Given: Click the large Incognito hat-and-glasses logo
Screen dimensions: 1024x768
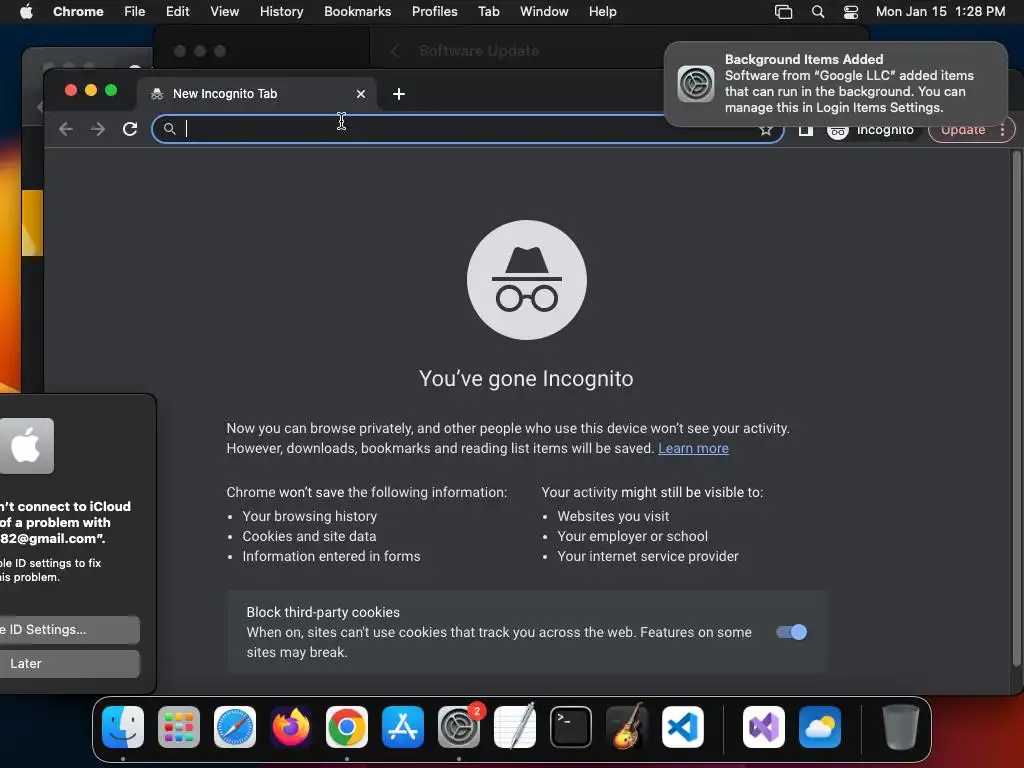Looking at the screenshot, I should [526, 280].
